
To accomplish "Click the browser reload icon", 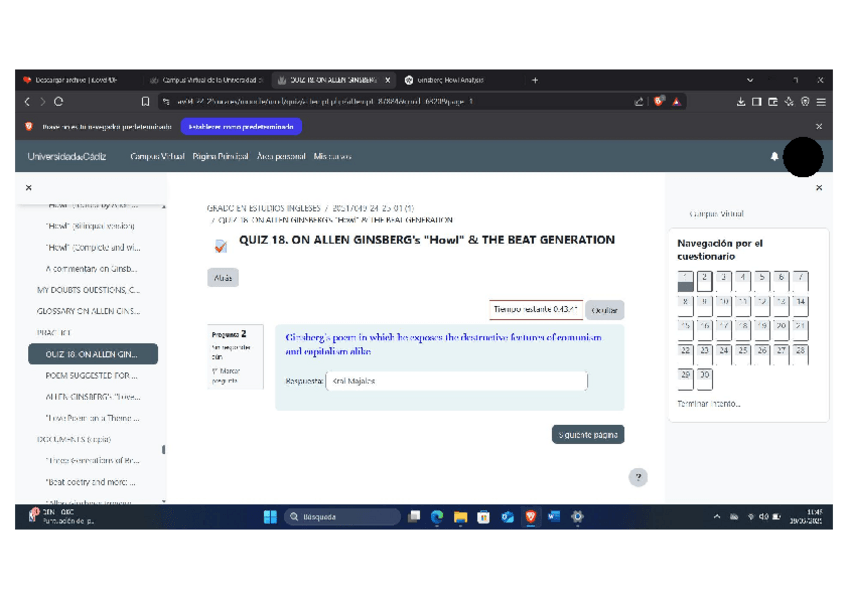I will tap(60, 101).
